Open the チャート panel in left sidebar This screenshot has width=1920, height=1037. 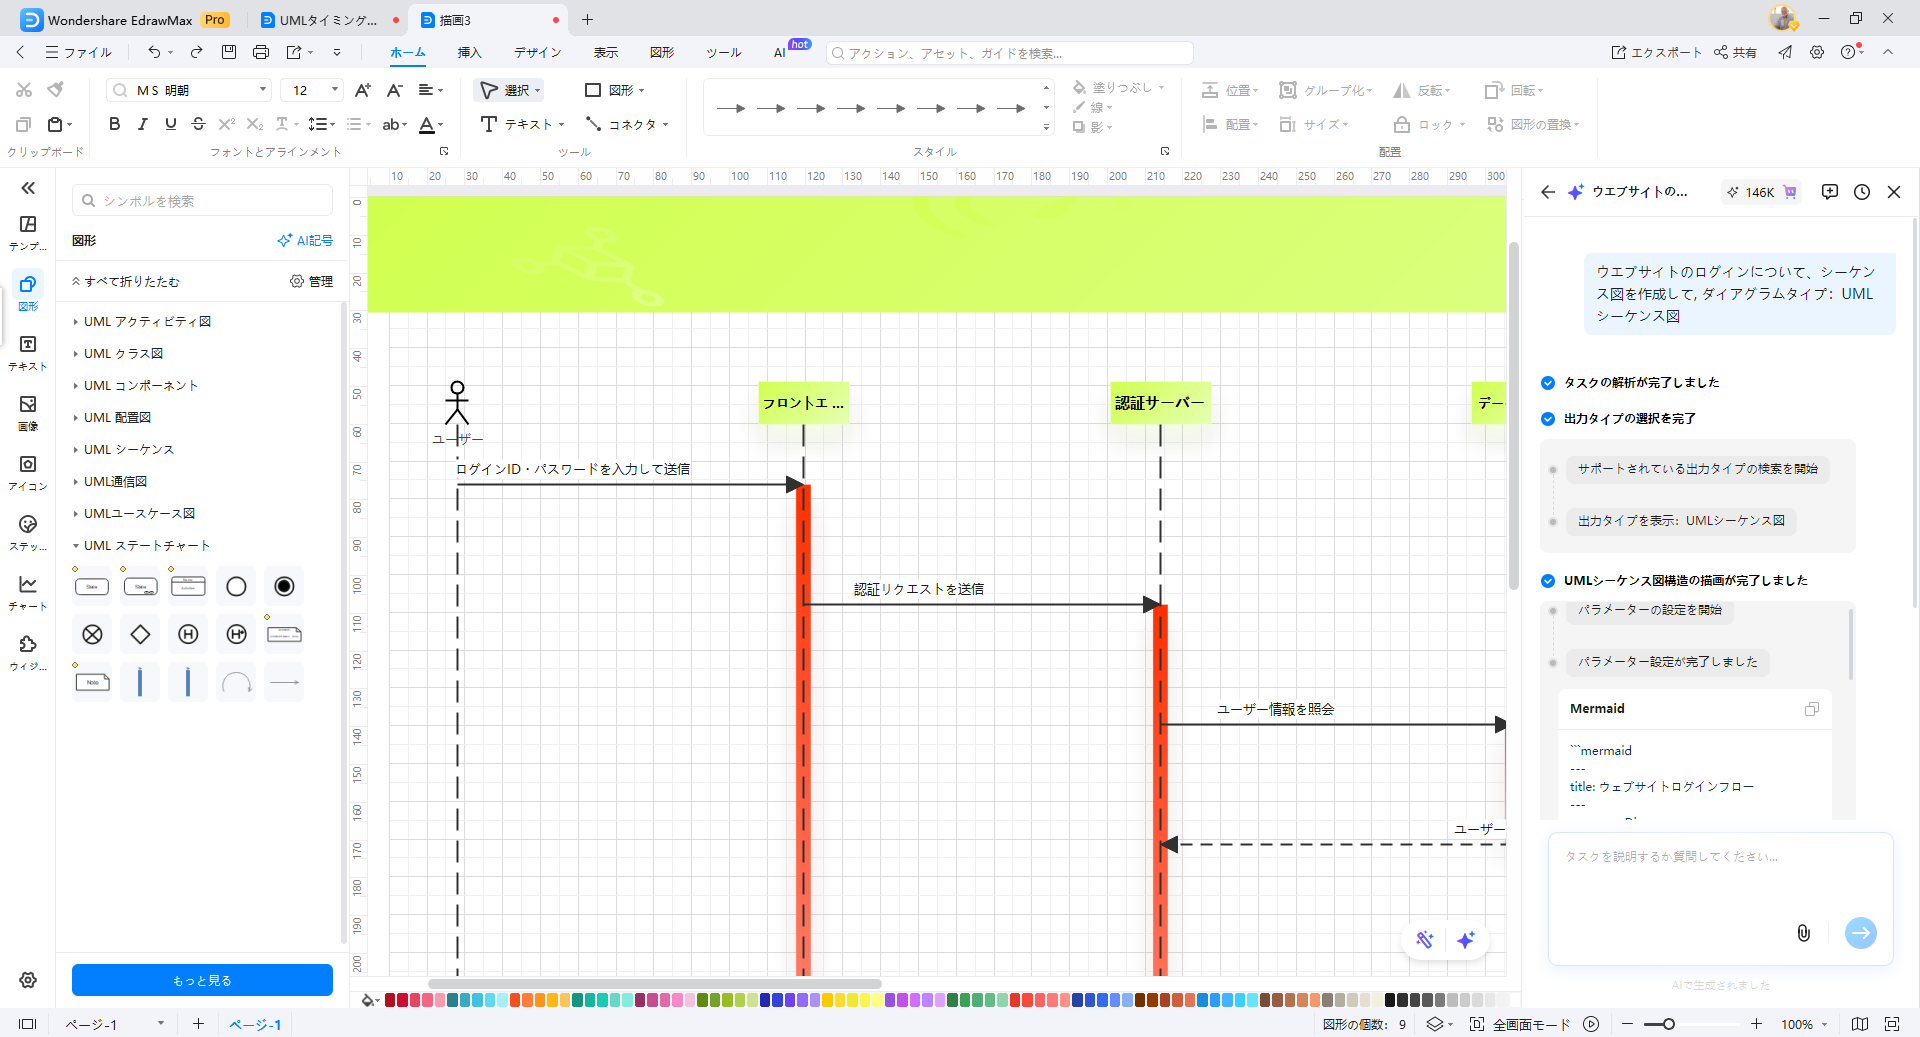[28, 592]
